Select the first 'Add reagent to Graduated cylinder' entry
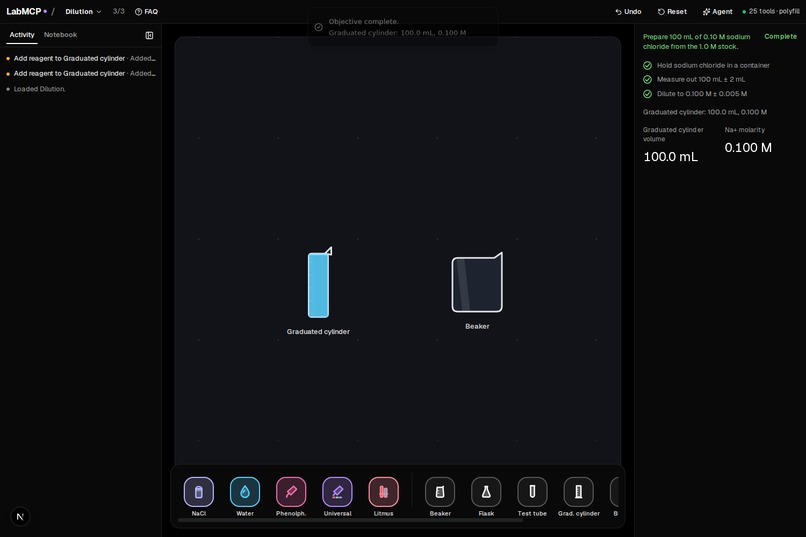This screenshot has width=806, height=537. coord(81,59)
